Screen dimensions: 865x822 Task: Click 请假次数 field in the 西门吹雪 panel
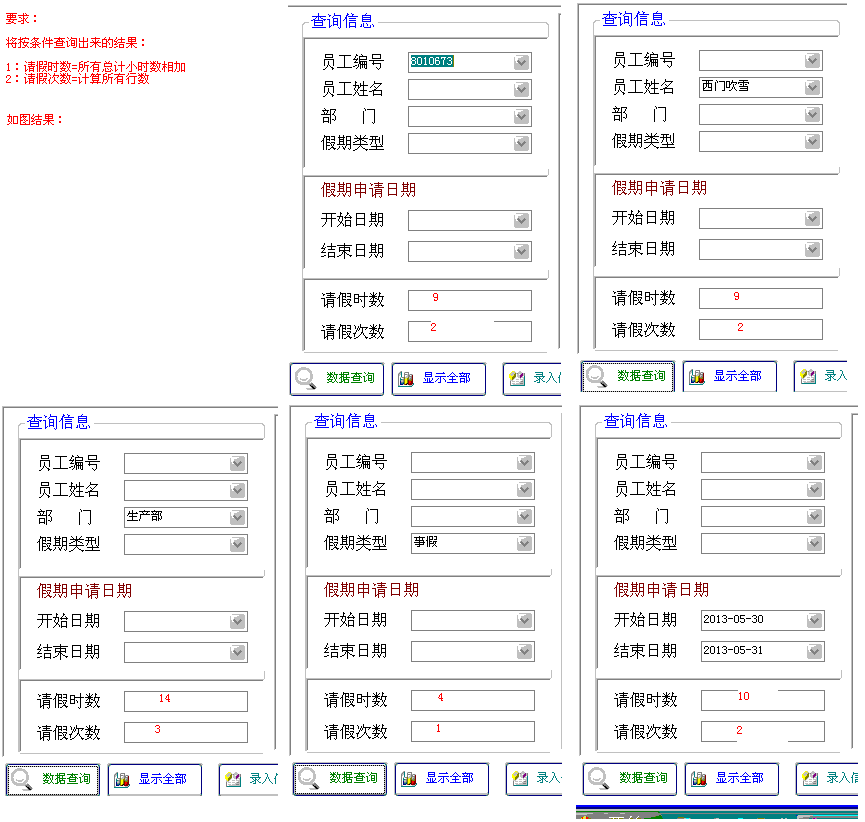[x=761, y=329]
